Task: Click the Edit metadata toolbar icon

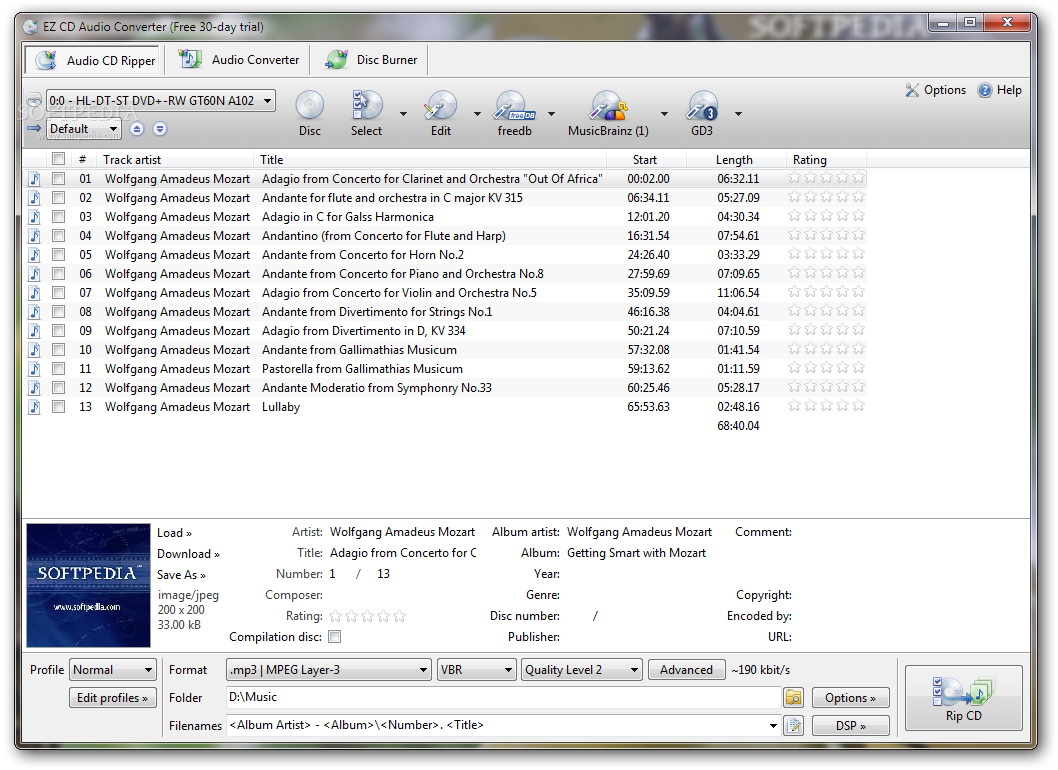Action: pos(441,106)
